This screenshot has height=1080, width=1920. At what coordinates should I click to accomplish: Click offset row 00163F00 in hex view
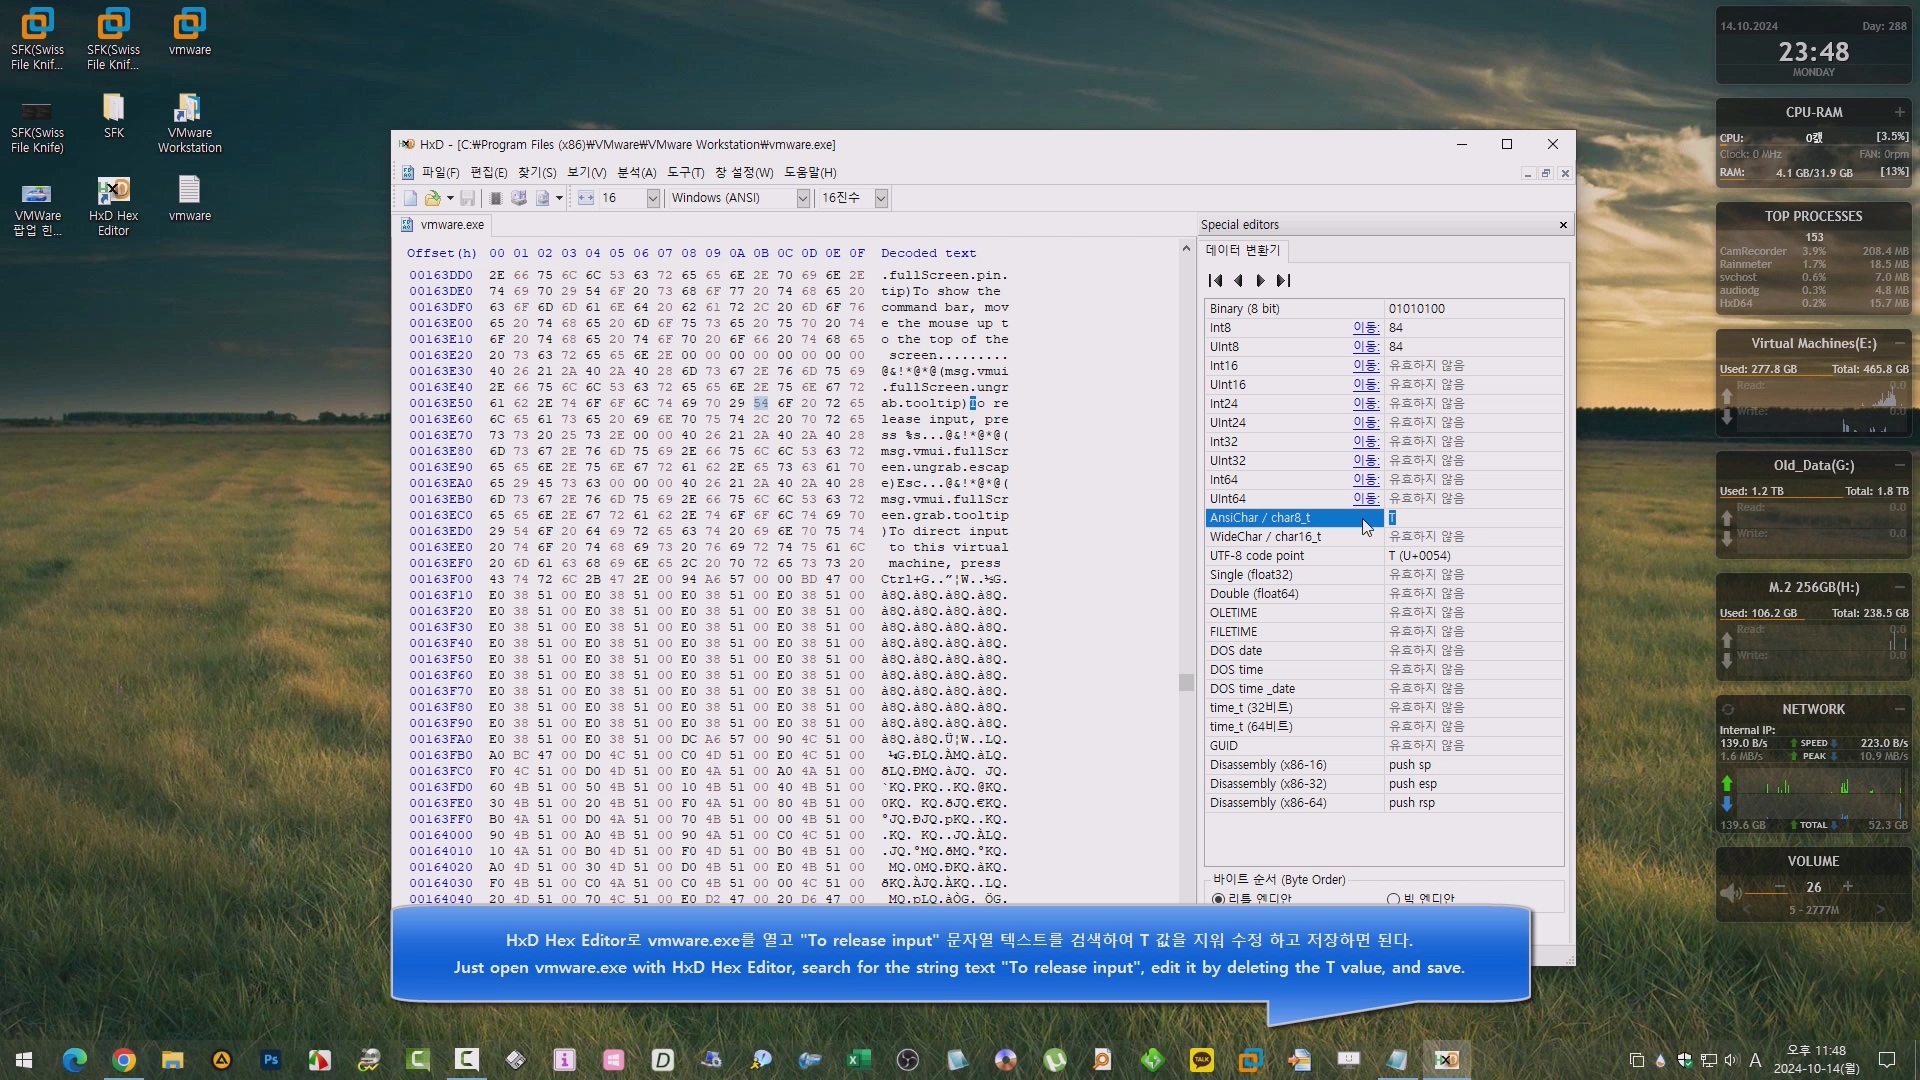coord(440,579)
